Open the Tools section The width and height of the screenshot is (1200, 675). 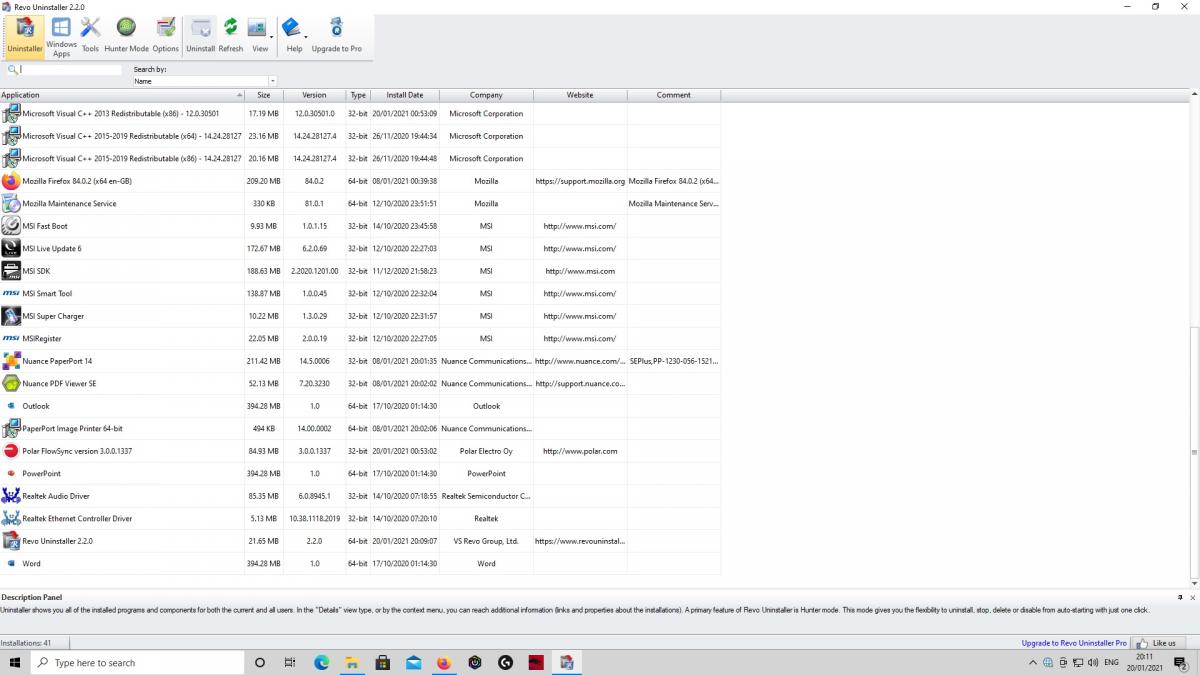pos(90,35)
